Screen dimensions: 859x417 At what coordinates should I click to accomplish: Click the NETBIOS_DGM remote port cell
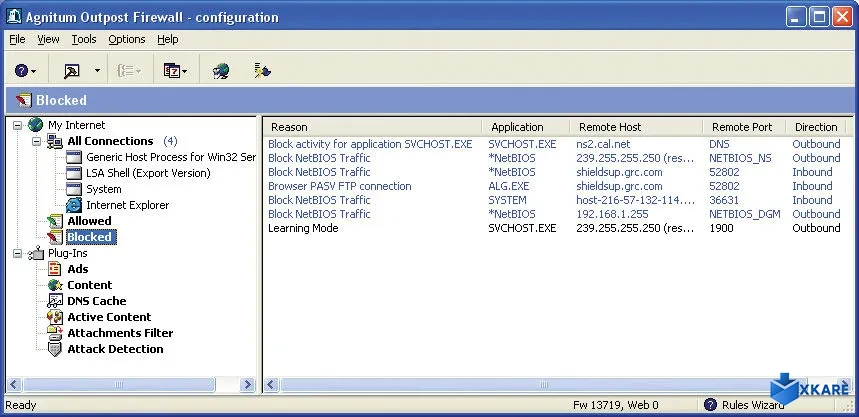coord(745,214)
